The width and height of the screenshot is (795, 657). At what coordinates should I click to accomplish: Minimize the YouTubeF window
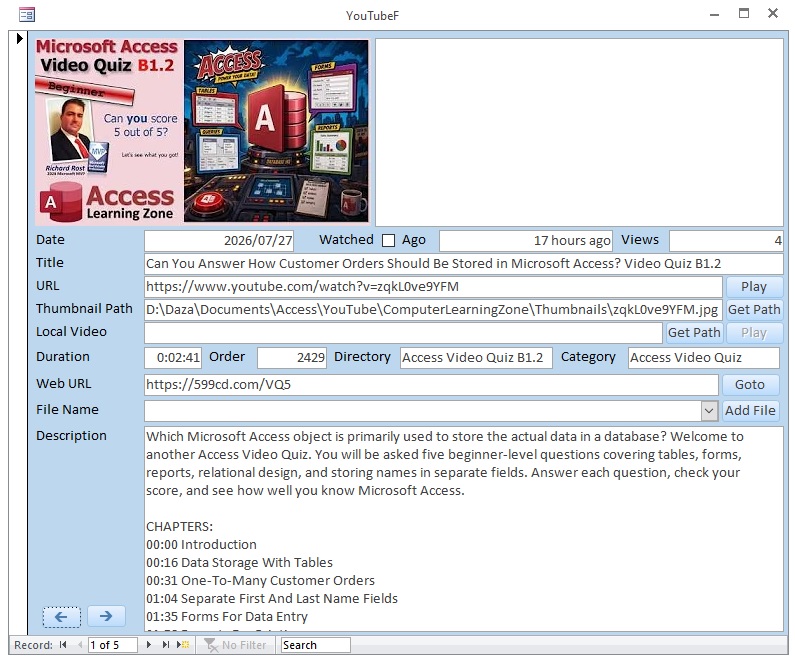715,15
